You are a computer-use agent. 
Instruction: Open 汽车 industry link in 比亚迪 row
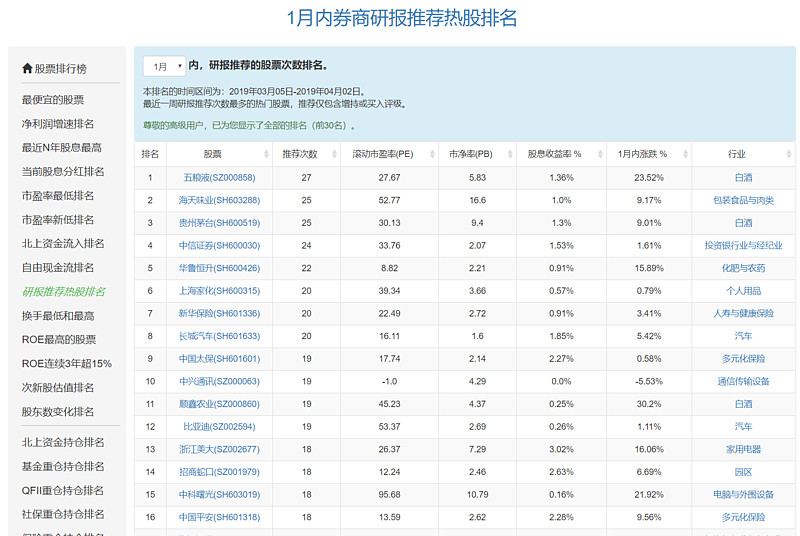pyautogui.click(x=743, y=426)
